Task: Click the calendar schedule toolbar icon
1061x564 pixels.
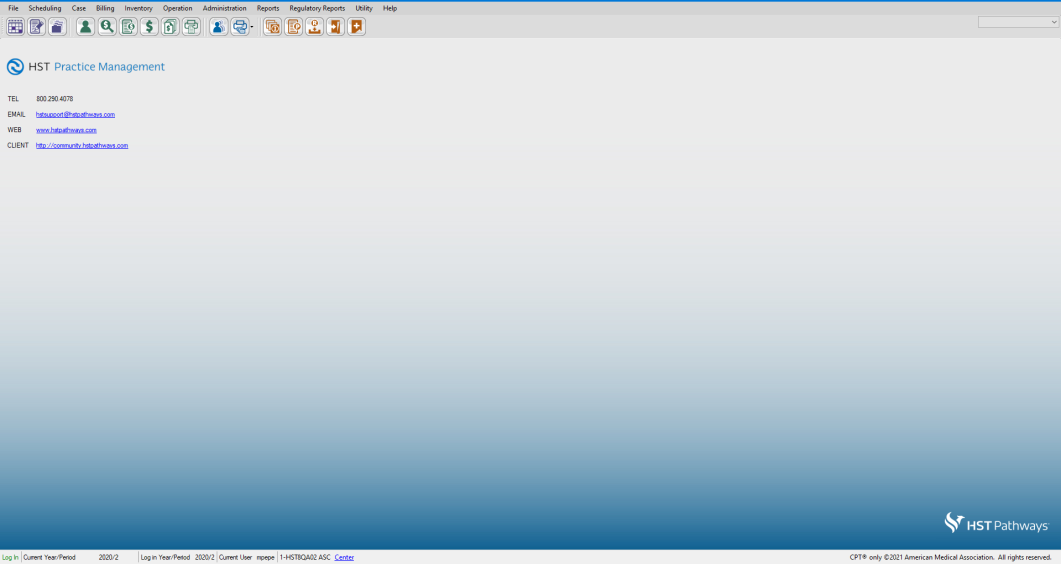Action: point(16,27)
